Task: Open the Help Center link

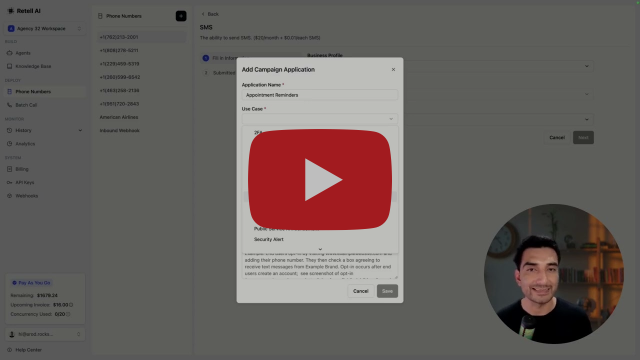Action: [x=24, y=350]
